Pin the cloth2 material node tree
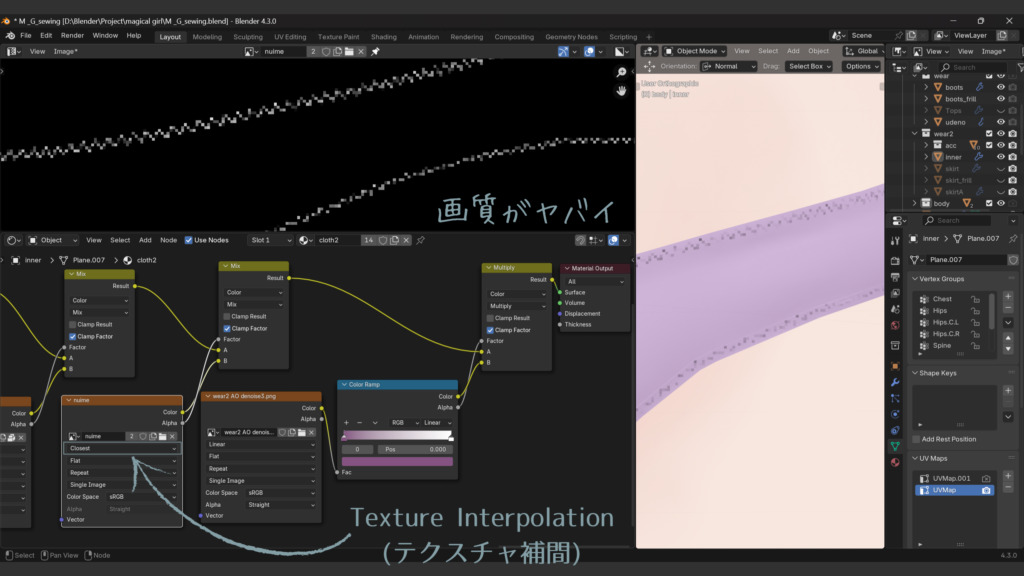 (421, 240)
